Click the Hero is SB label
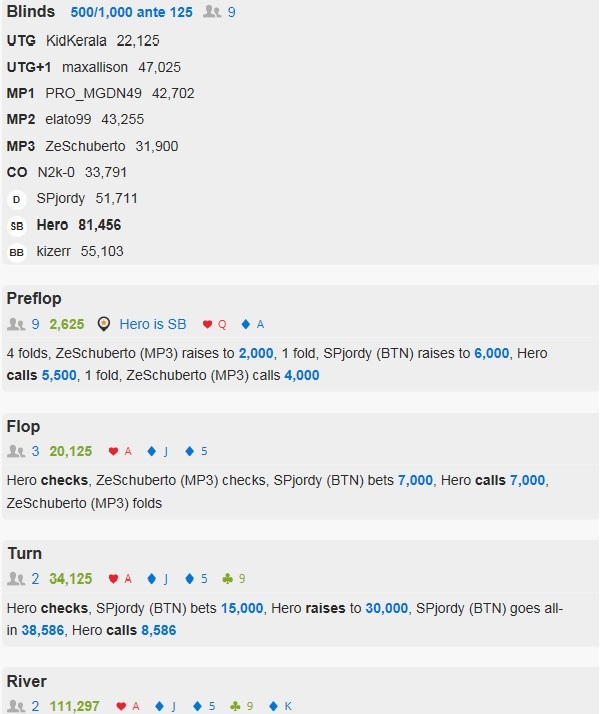 pos(153,324)
